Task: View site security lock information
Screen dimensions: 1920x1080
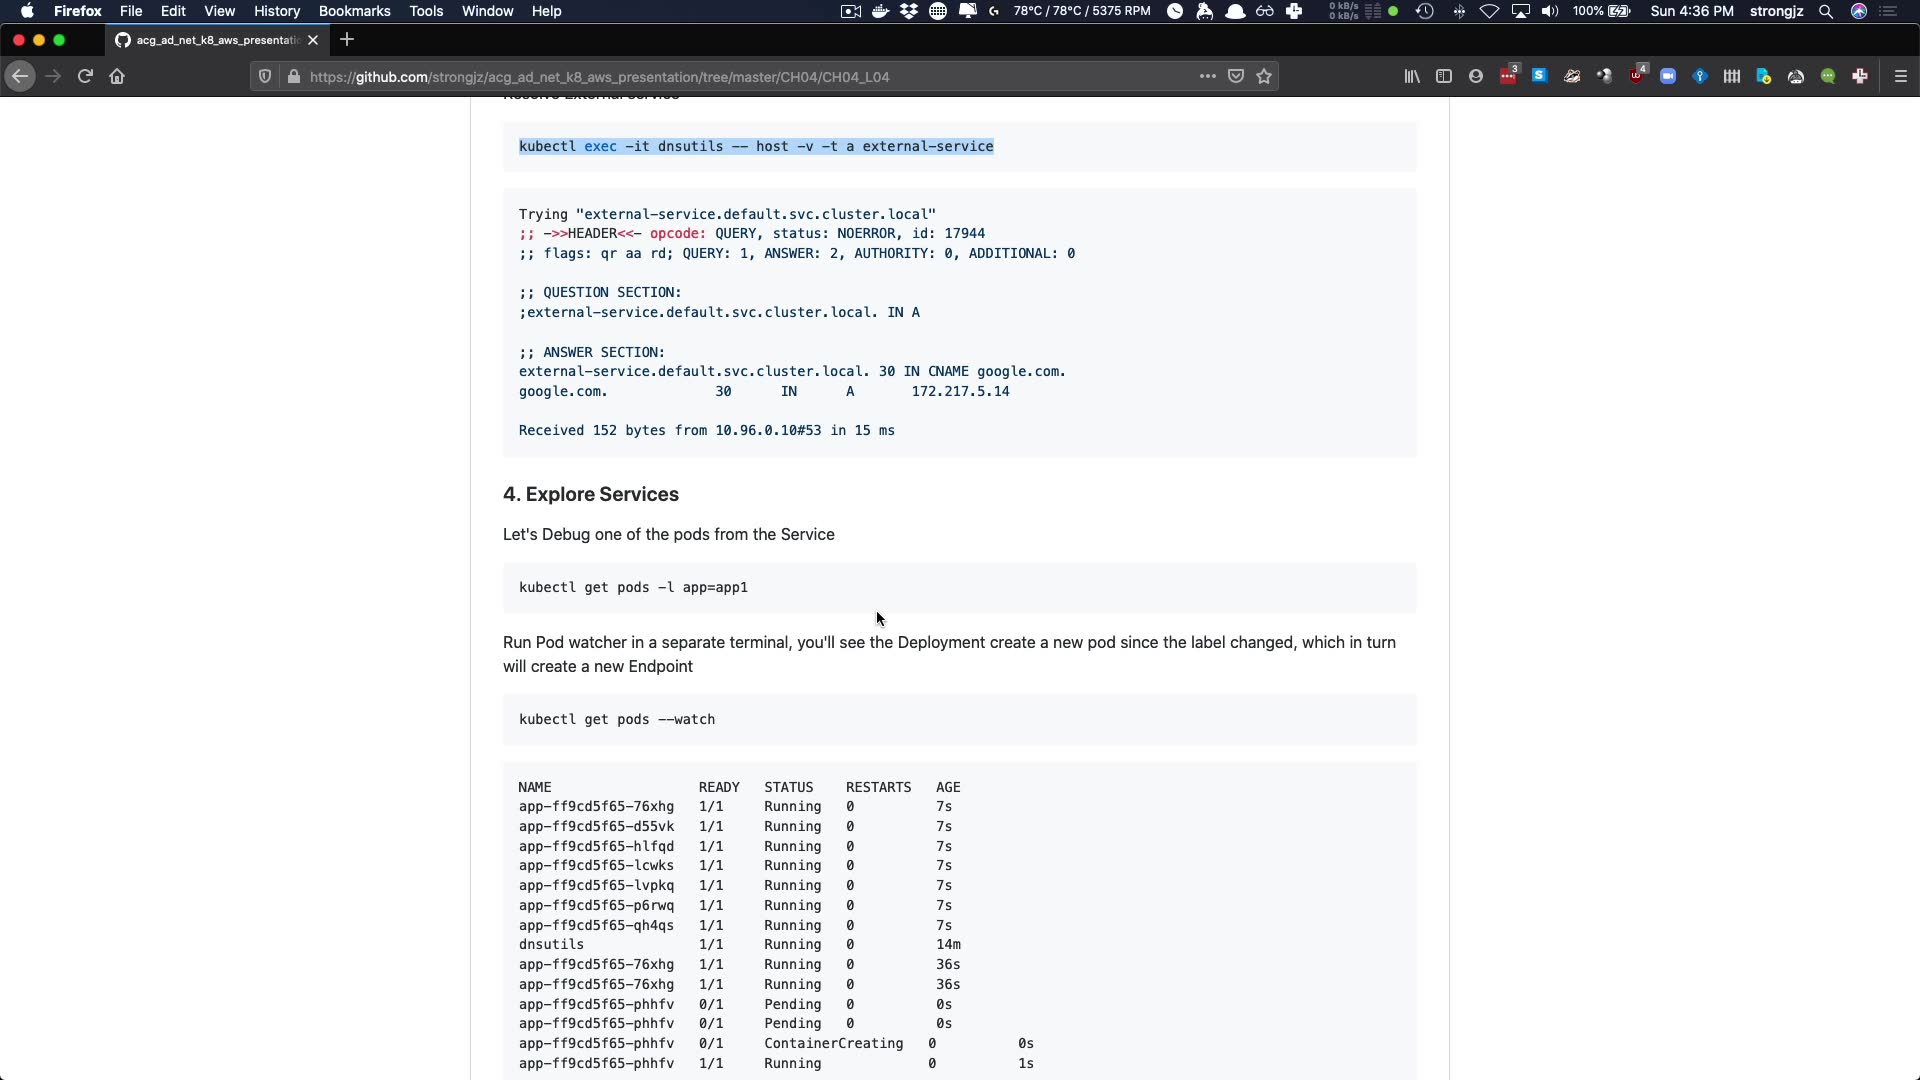Action: pyautogui.click(x=293, y=76)
